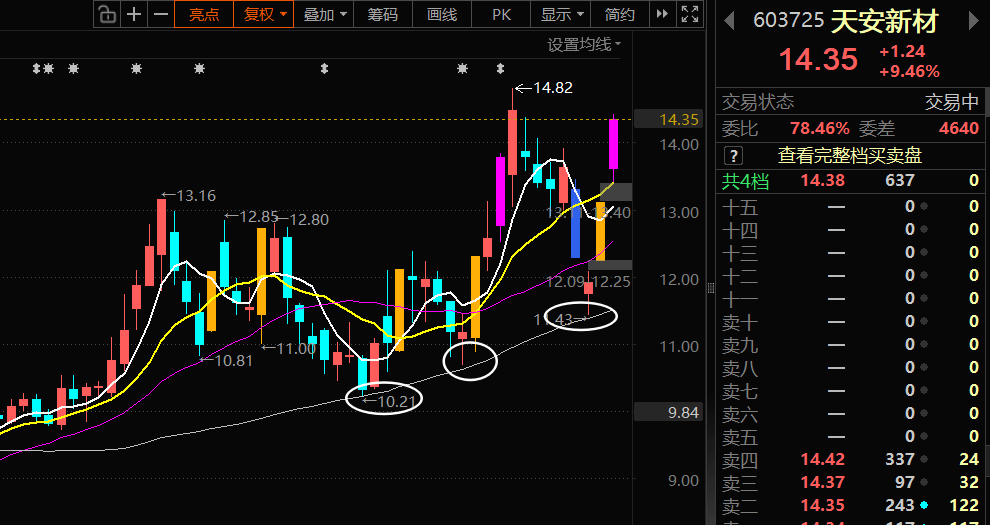990x525 pixels.
Task: Click the 13.16 peak label
Action: 196,196
